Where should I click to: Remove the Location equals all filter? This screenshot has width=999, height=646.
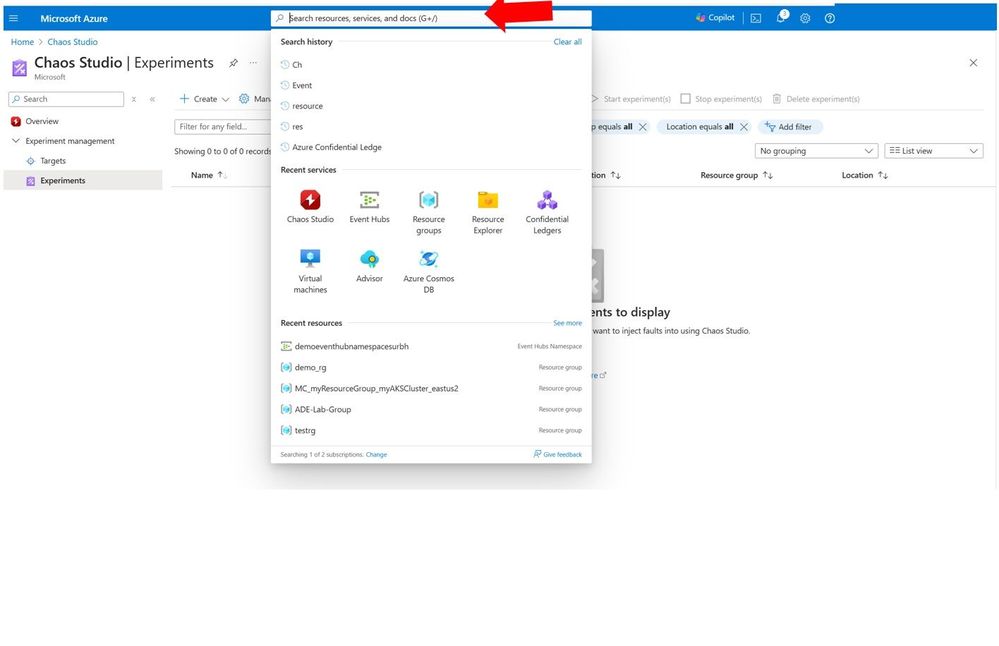[744, 127]
